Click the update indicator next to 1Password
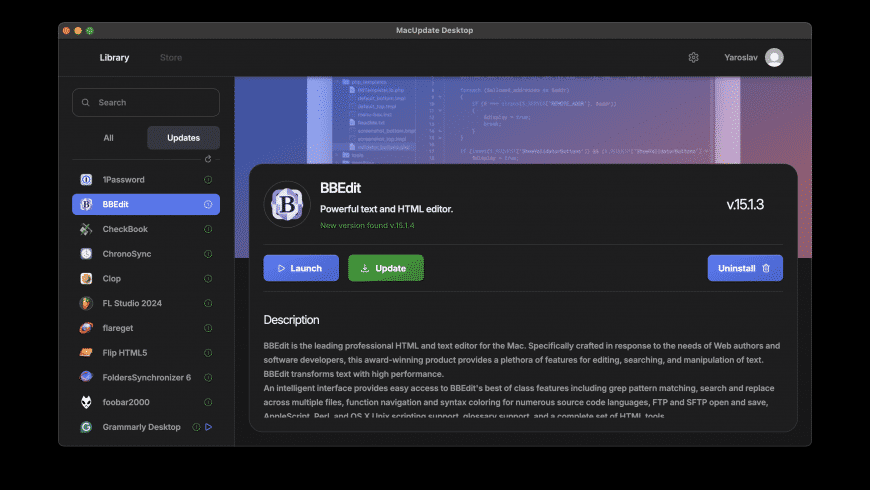This screenshot has height=490, width=870. [x=208, y=180]
